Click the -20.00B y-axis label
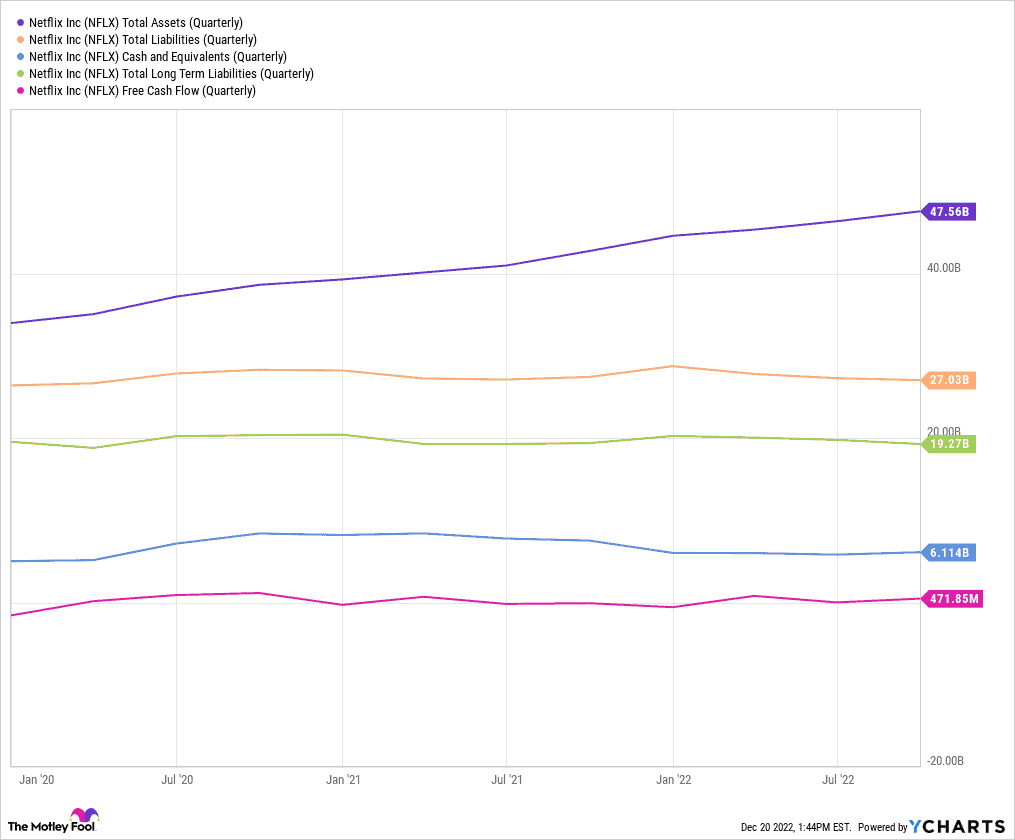1015x840 pixels. [944, 760]
